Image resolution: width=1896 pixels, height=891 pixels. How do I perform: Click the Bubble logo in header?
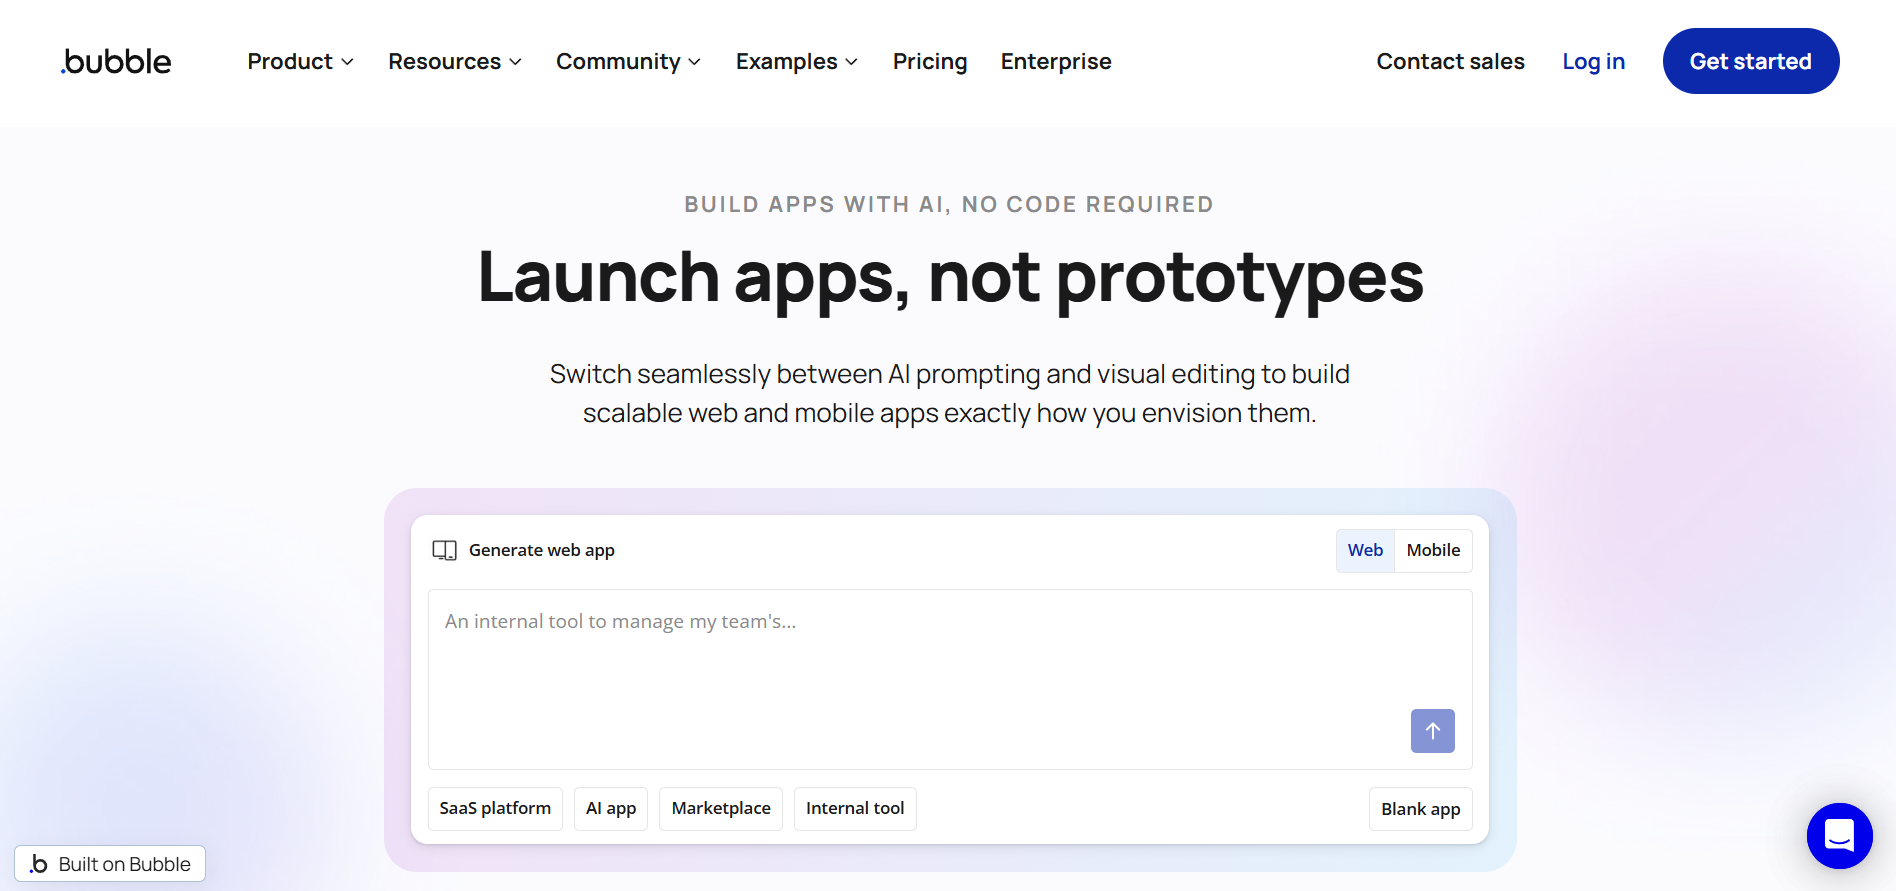click(x=116, y=62)
